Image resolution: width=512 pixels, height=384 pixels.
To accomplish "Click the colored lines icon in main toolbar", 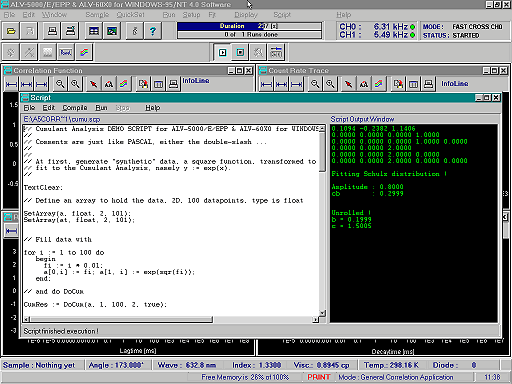I will [84, 52].
